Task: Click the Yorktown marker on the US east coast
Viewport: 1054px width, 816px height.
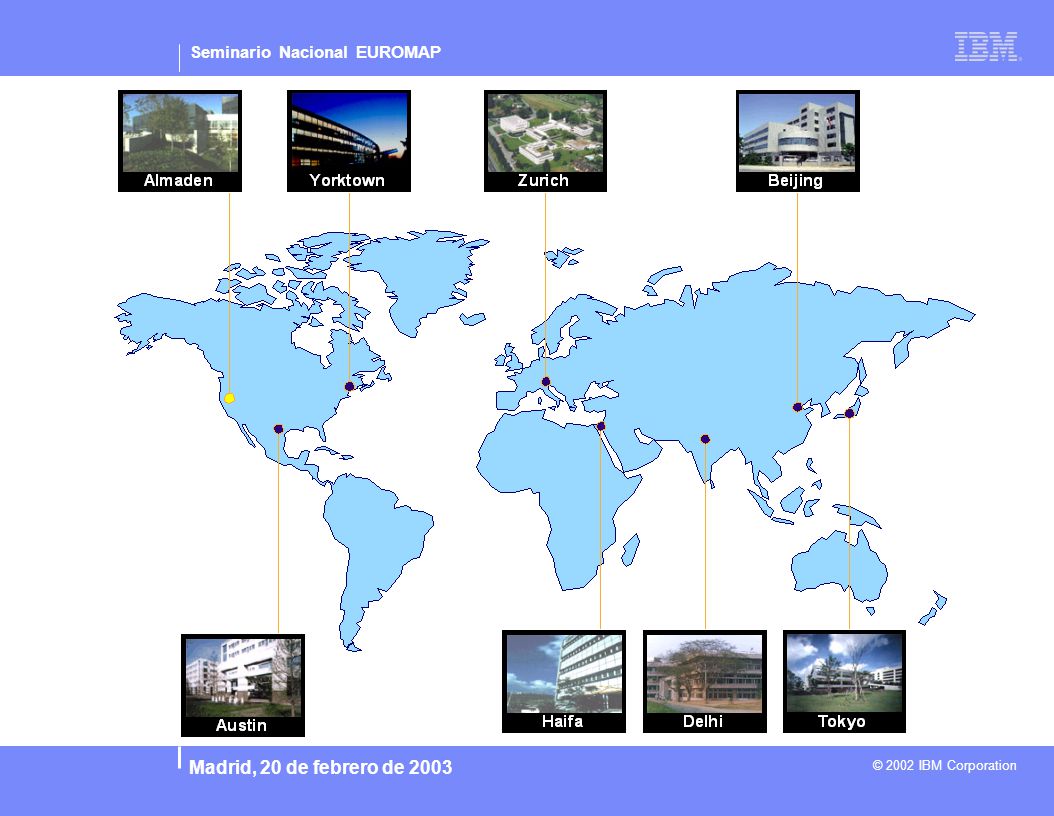Action: click(x=349, y=386)
